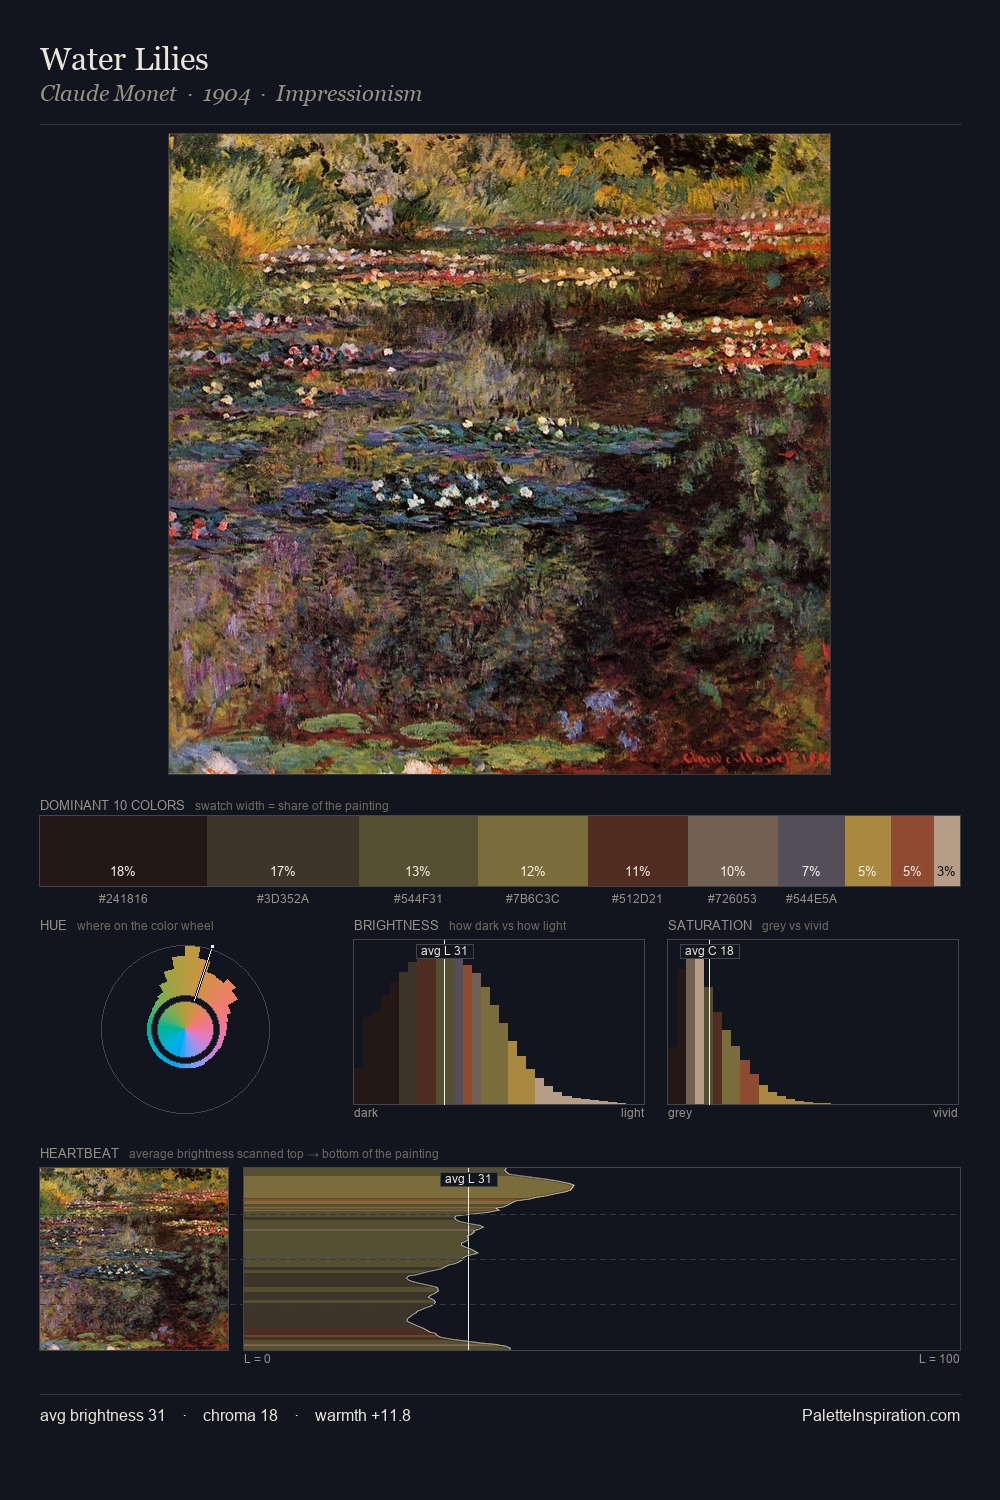Click the hex code #3D352A
Screen dimensions: 1000x1500
pos(283,899)
